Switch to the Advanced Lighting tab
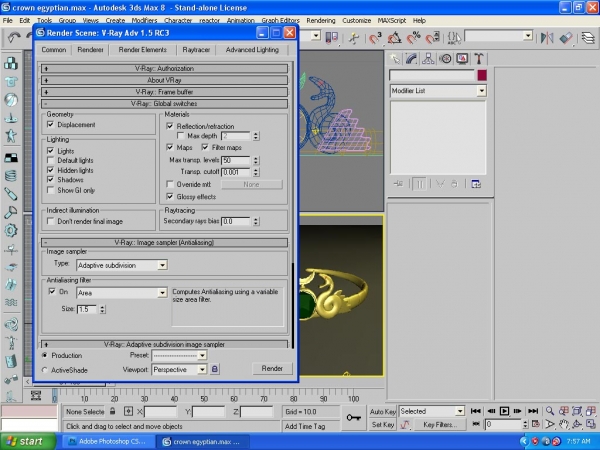The height and width of the screenshot is (450, 600). (x=252, y=50)
